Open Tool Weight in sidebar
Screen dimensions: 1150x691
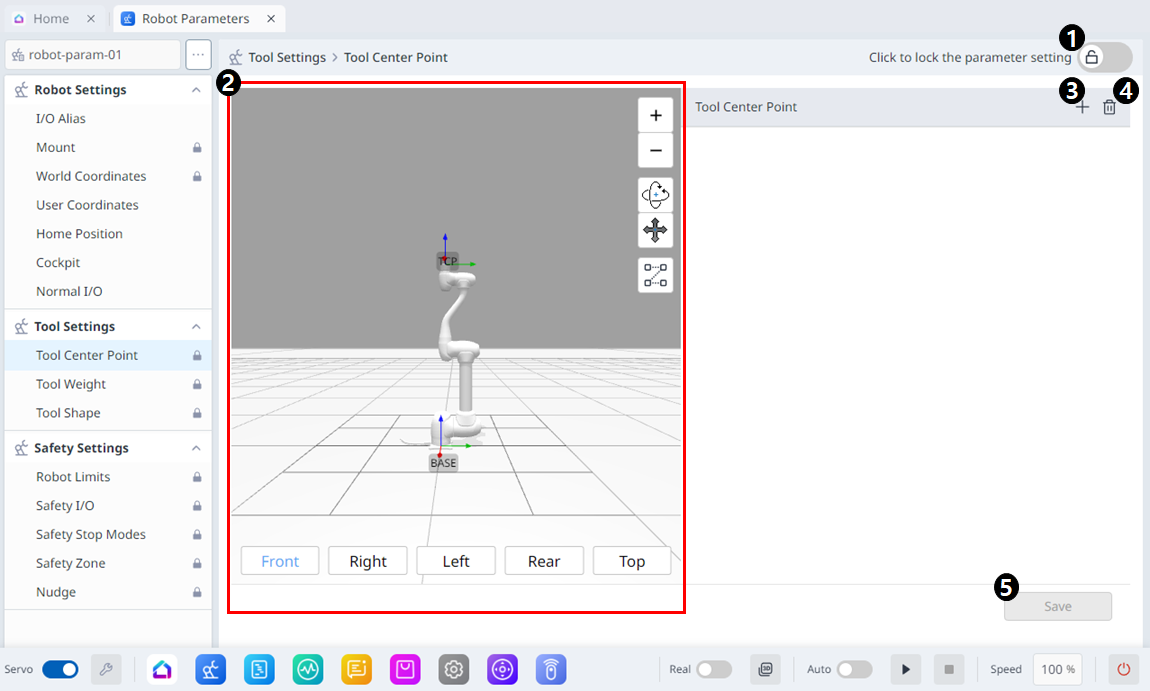[71, 384]
